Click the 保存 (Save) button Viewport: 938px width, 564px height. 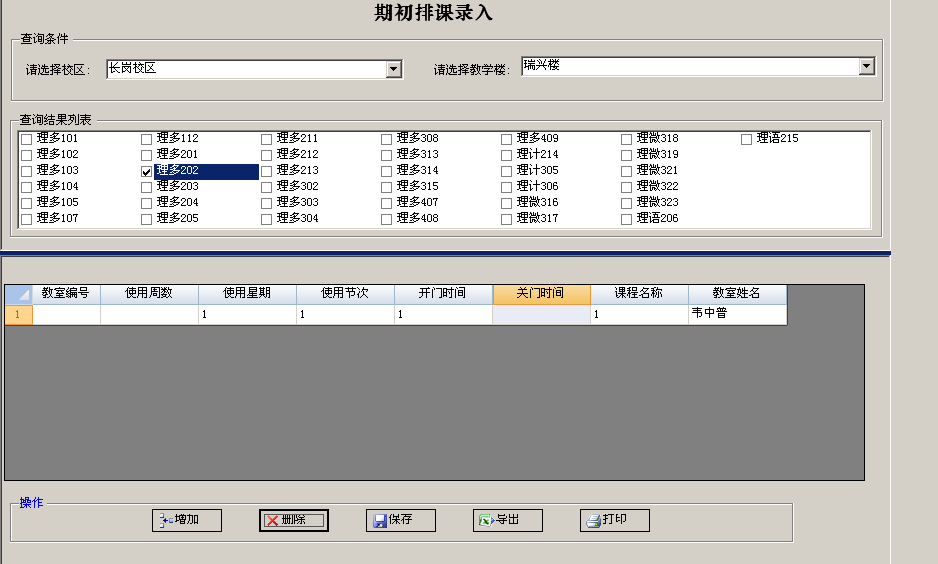(401, 520)
